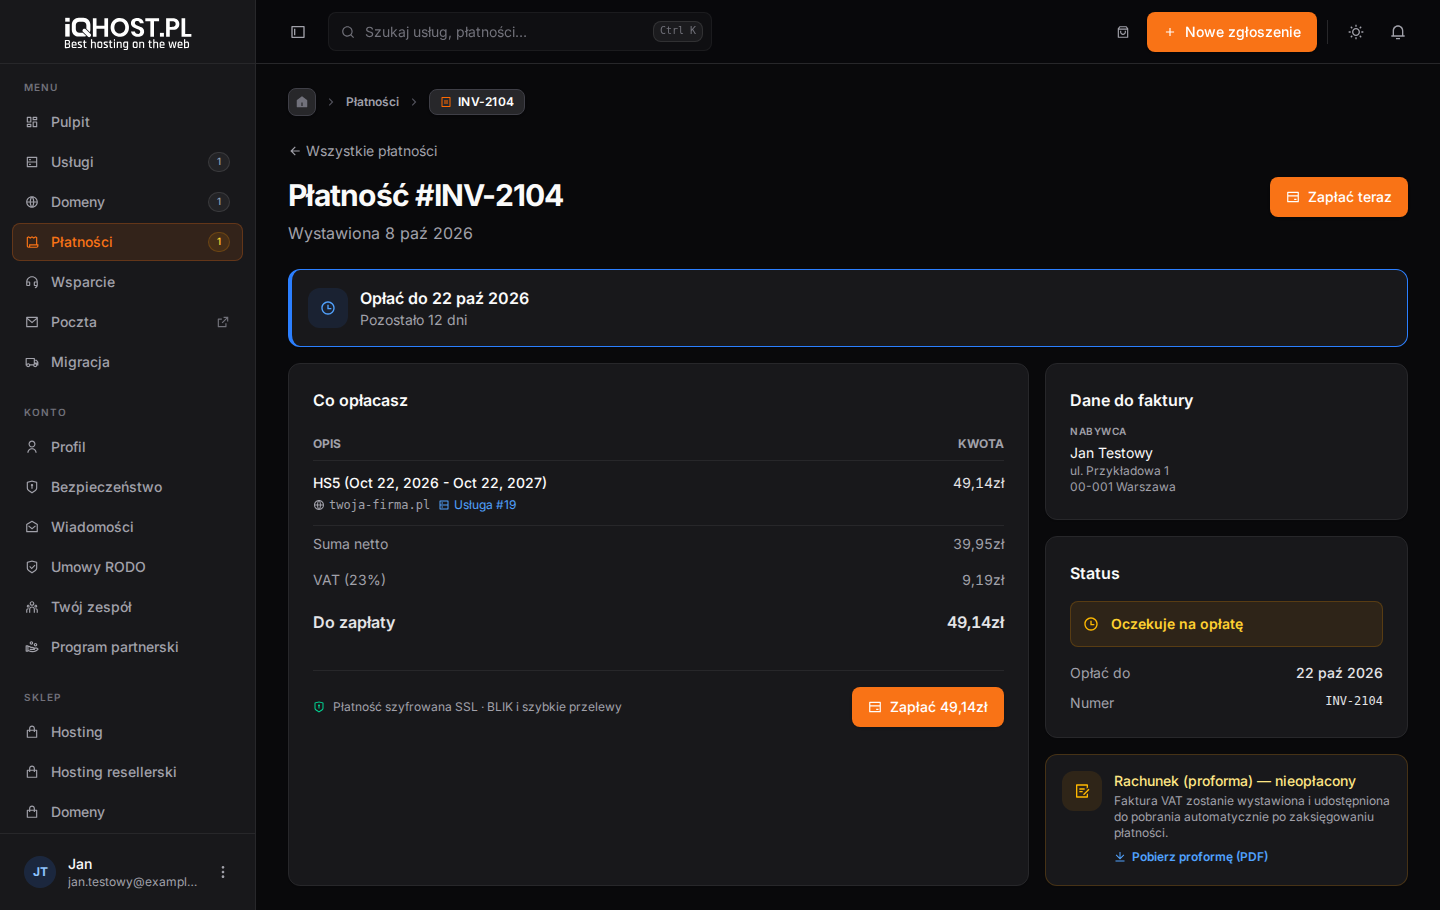Switch theme with the sun icon
1440x910 pixels.
[x=1356, y=32]
